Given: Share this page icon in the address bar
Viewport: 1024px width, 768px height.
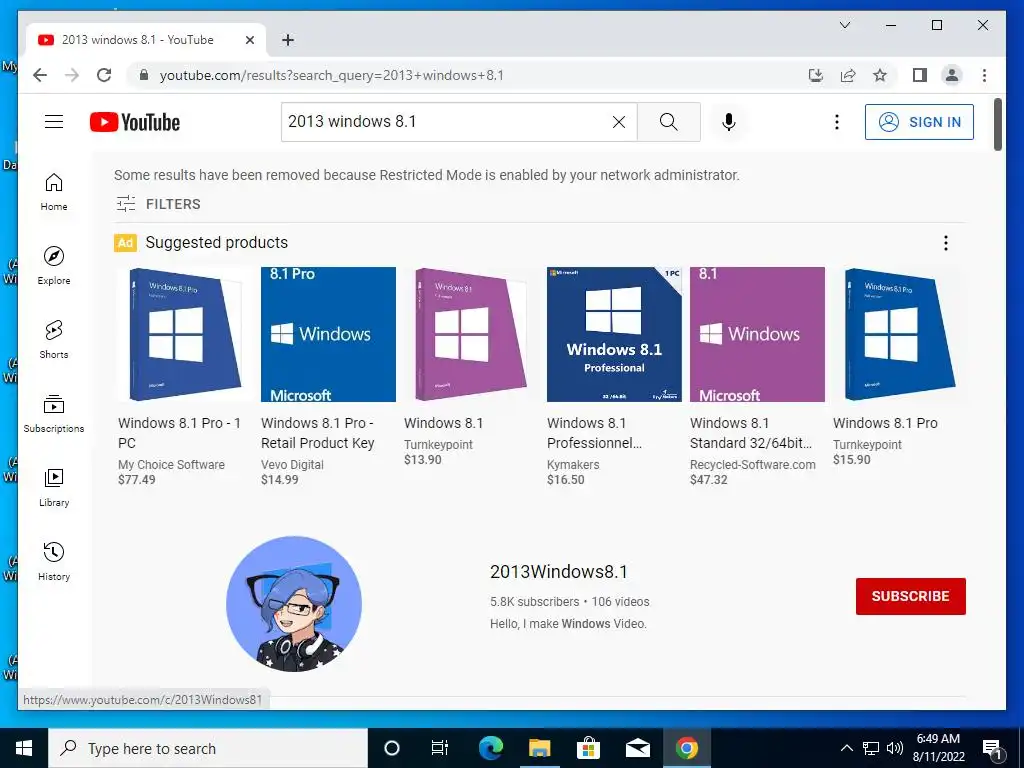Looking at the screenshot, I should click(848, 75).
